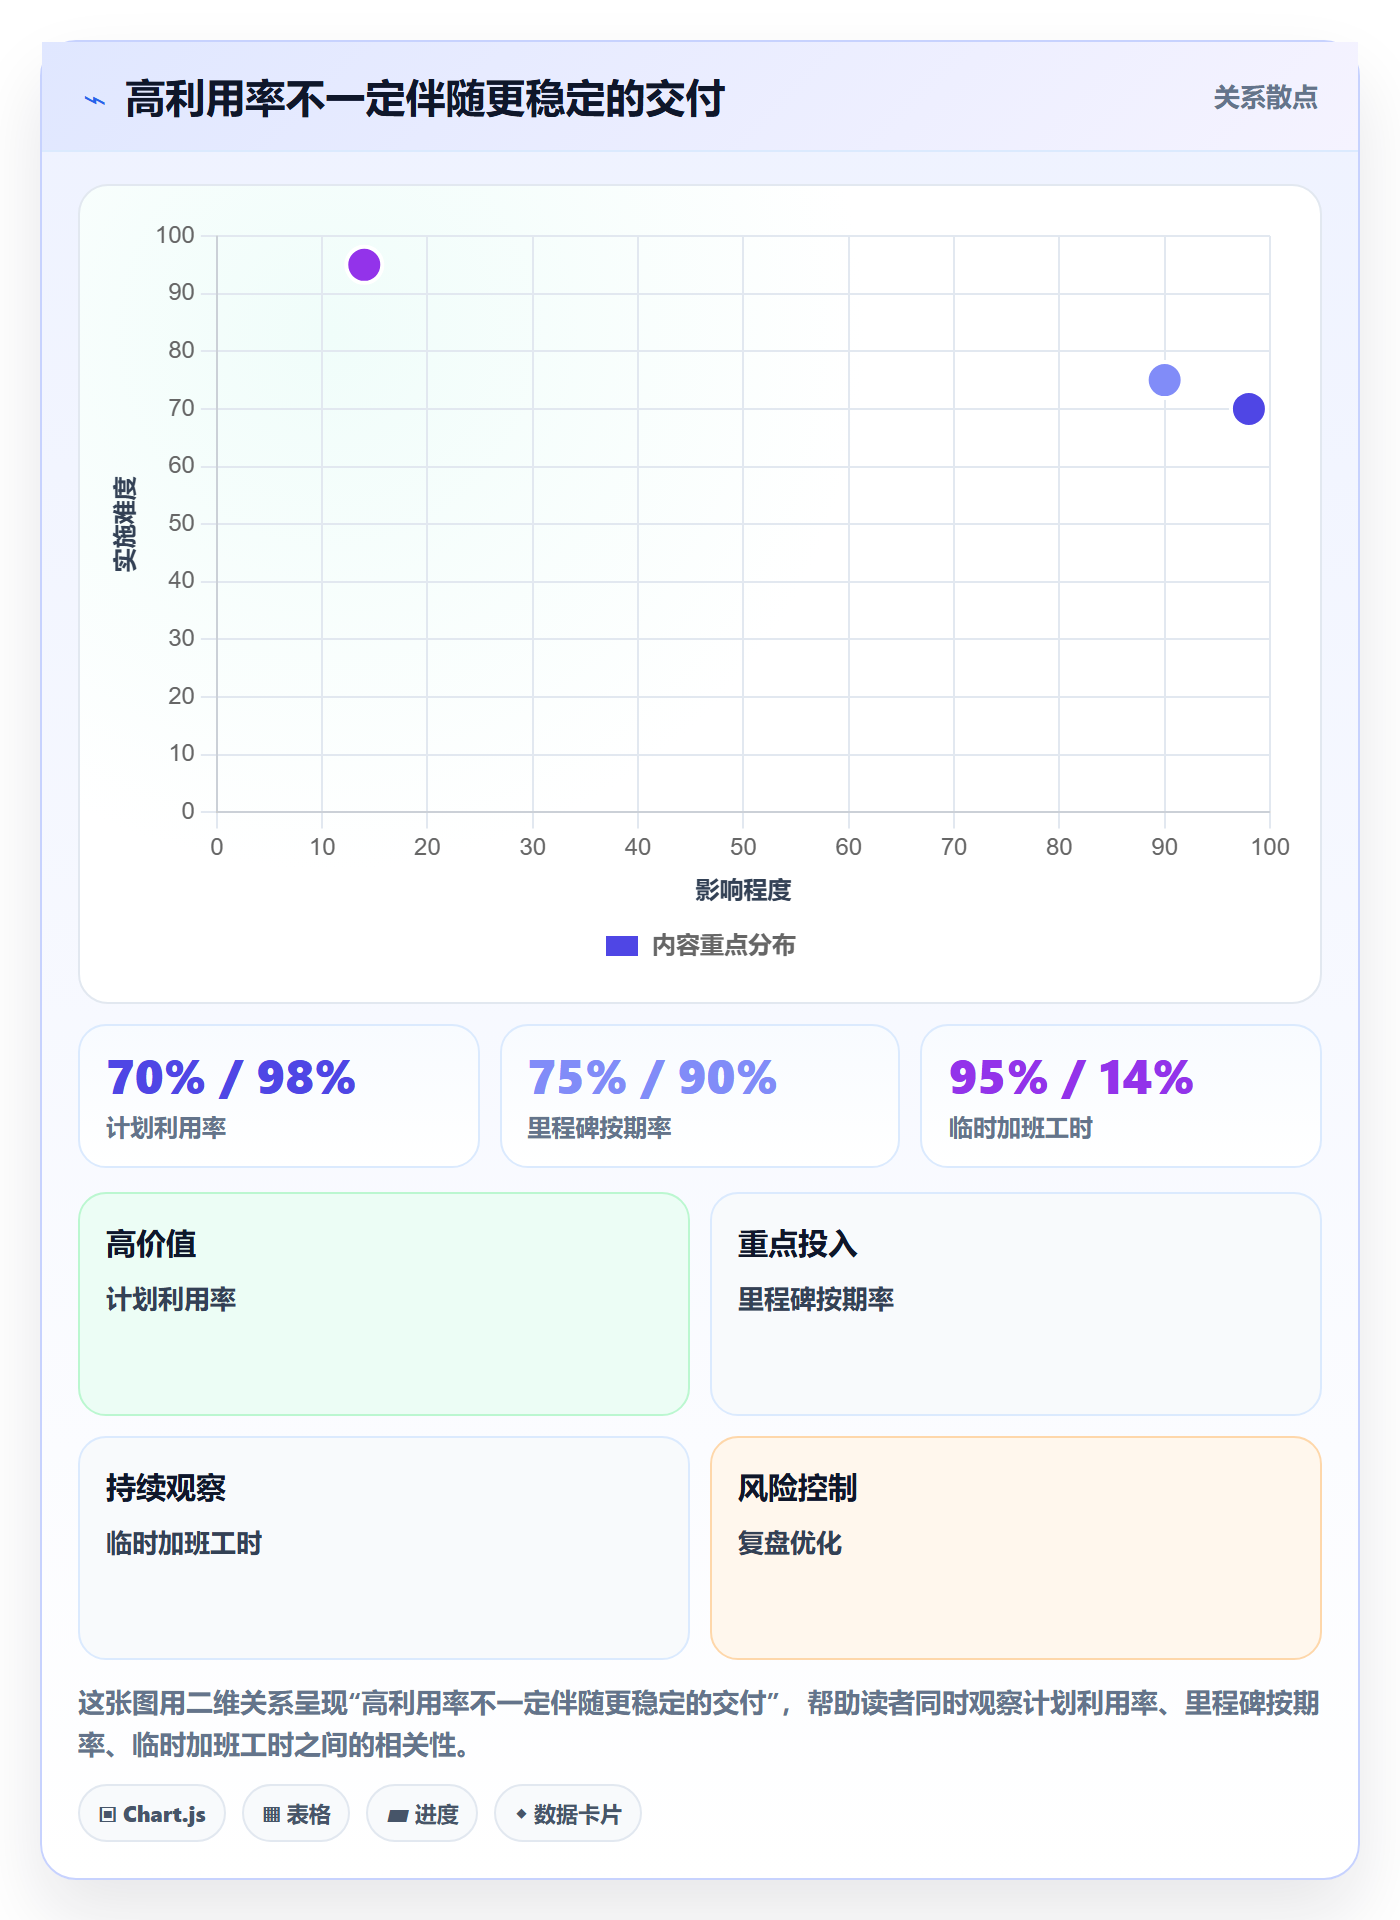Select the 持续观察 quadrant card
The image size is (1400, 1920).
pyautogui.click(x=384, y=1548)
